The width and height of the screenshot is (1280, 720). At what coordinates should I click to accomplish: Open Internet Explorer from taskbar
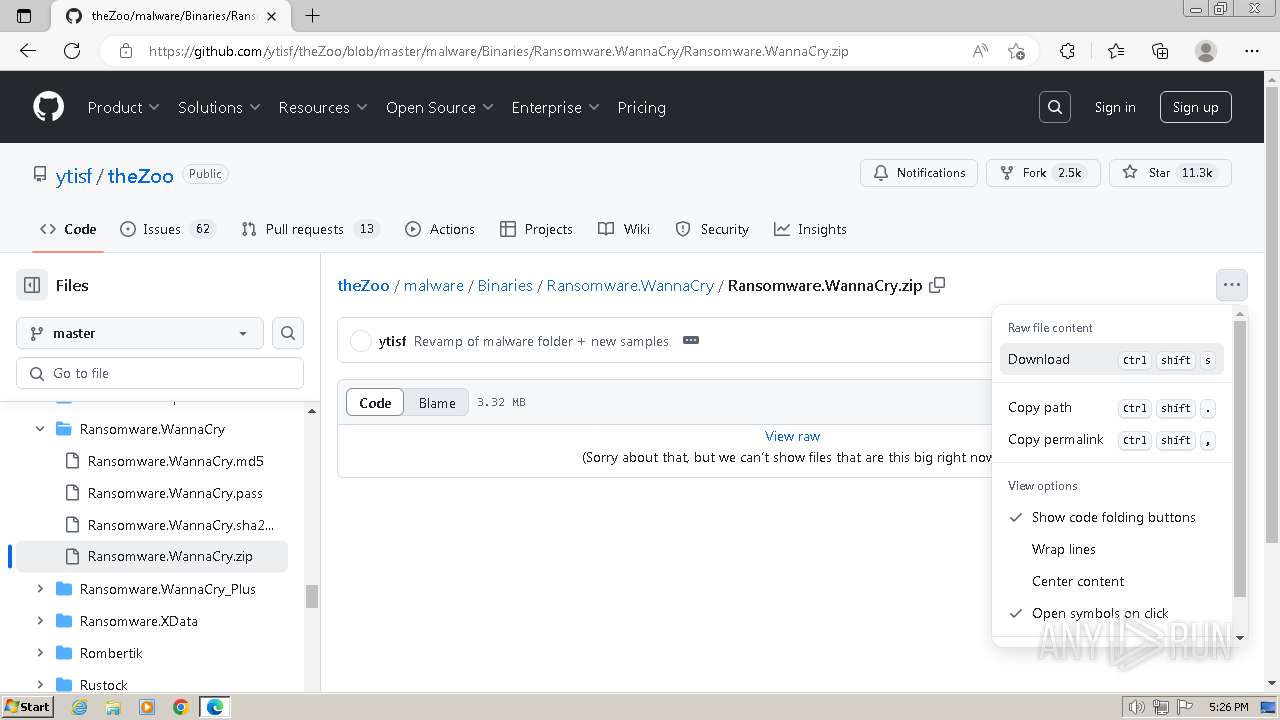[79, 707]
